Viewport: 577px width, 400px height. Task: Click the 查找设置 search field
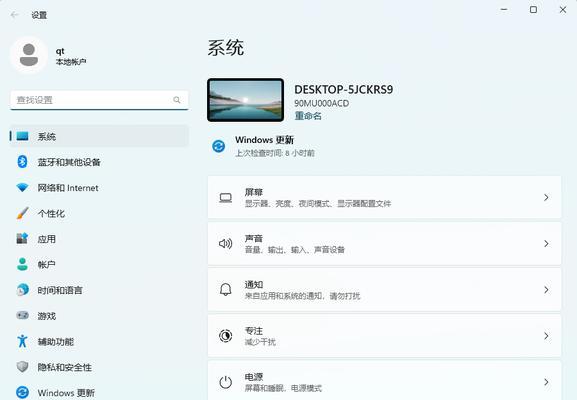coord(99,100)
